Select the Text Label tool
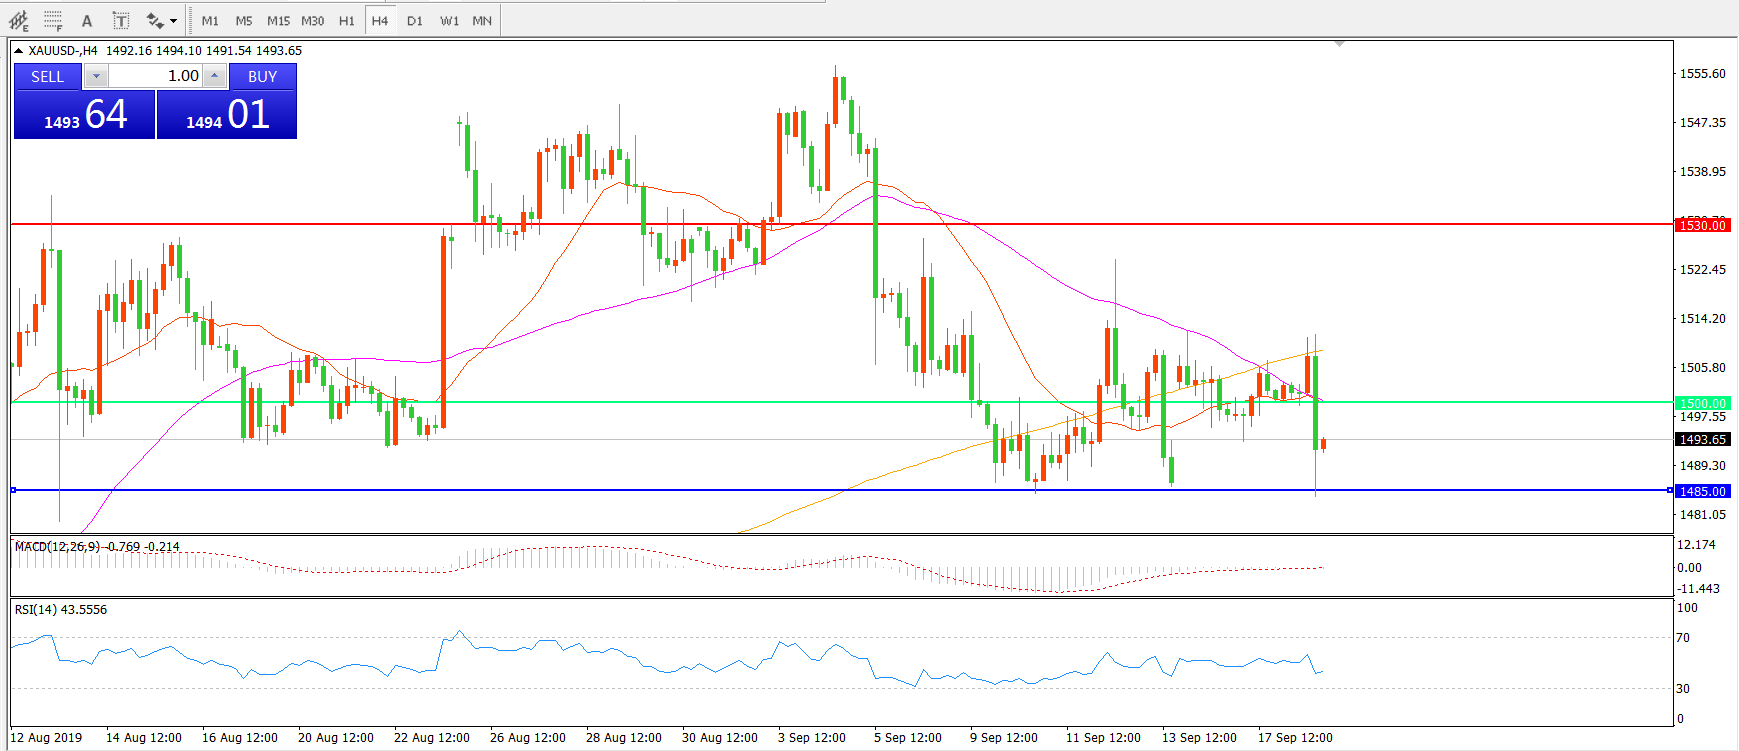 tap(121, 20)
